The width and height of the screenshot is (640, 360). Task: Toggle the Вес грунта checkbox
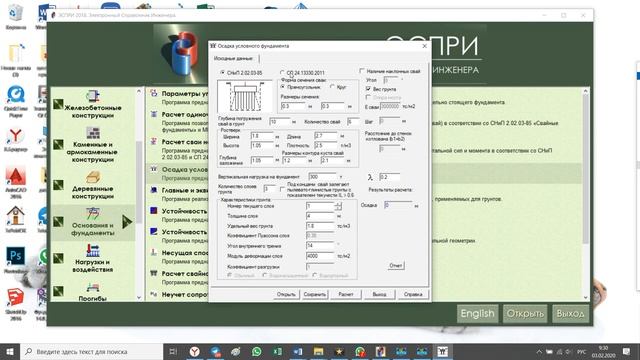(x=368, y=89)
